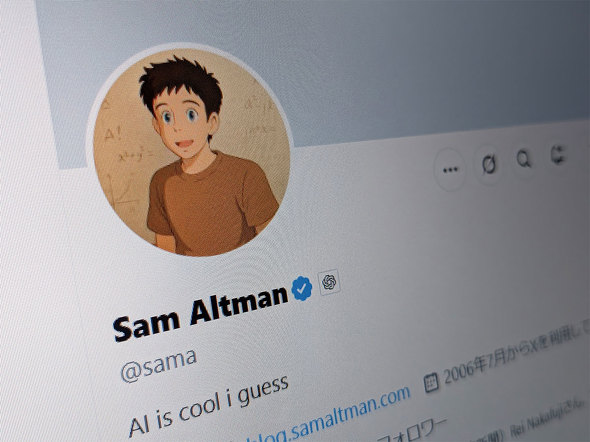The width and height of the screenshot is (590, 442).
Task: Click the bio text "AI is cool i guess"
Action: point(208,407)
